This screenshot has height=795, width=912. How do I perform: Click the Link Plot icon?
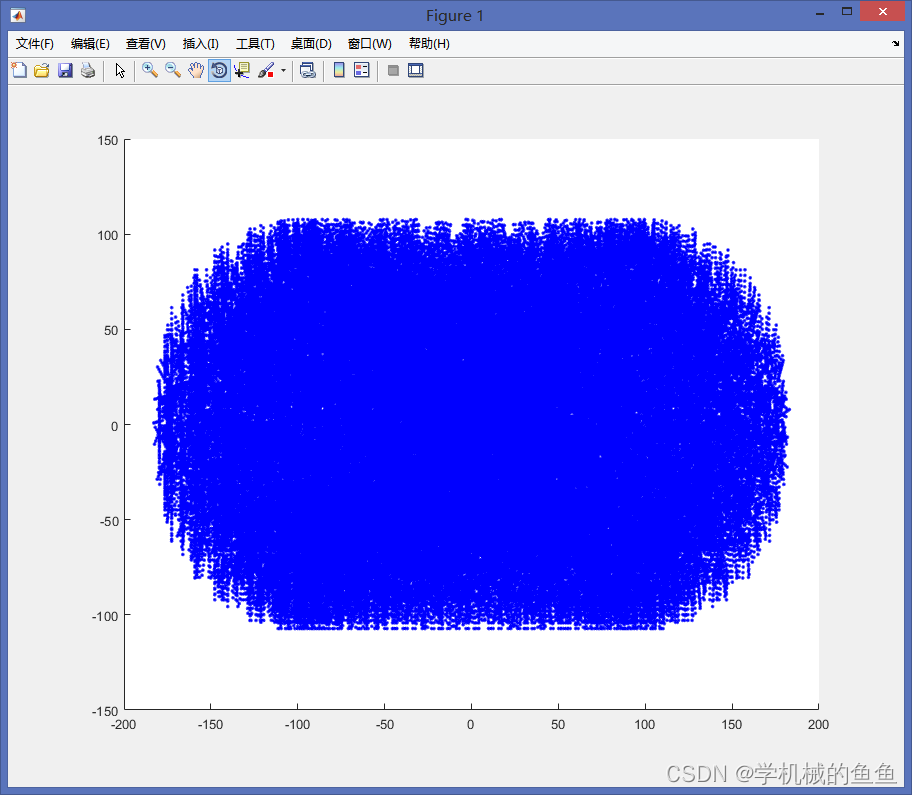tap(308, 70)
